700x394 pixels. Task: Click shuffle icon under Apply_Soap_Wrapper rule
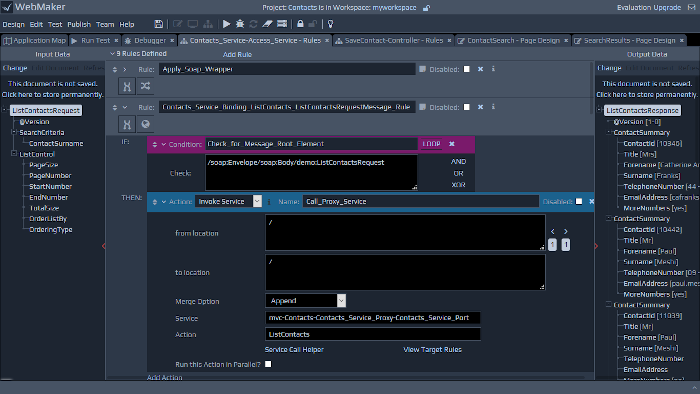pos(145,86)
